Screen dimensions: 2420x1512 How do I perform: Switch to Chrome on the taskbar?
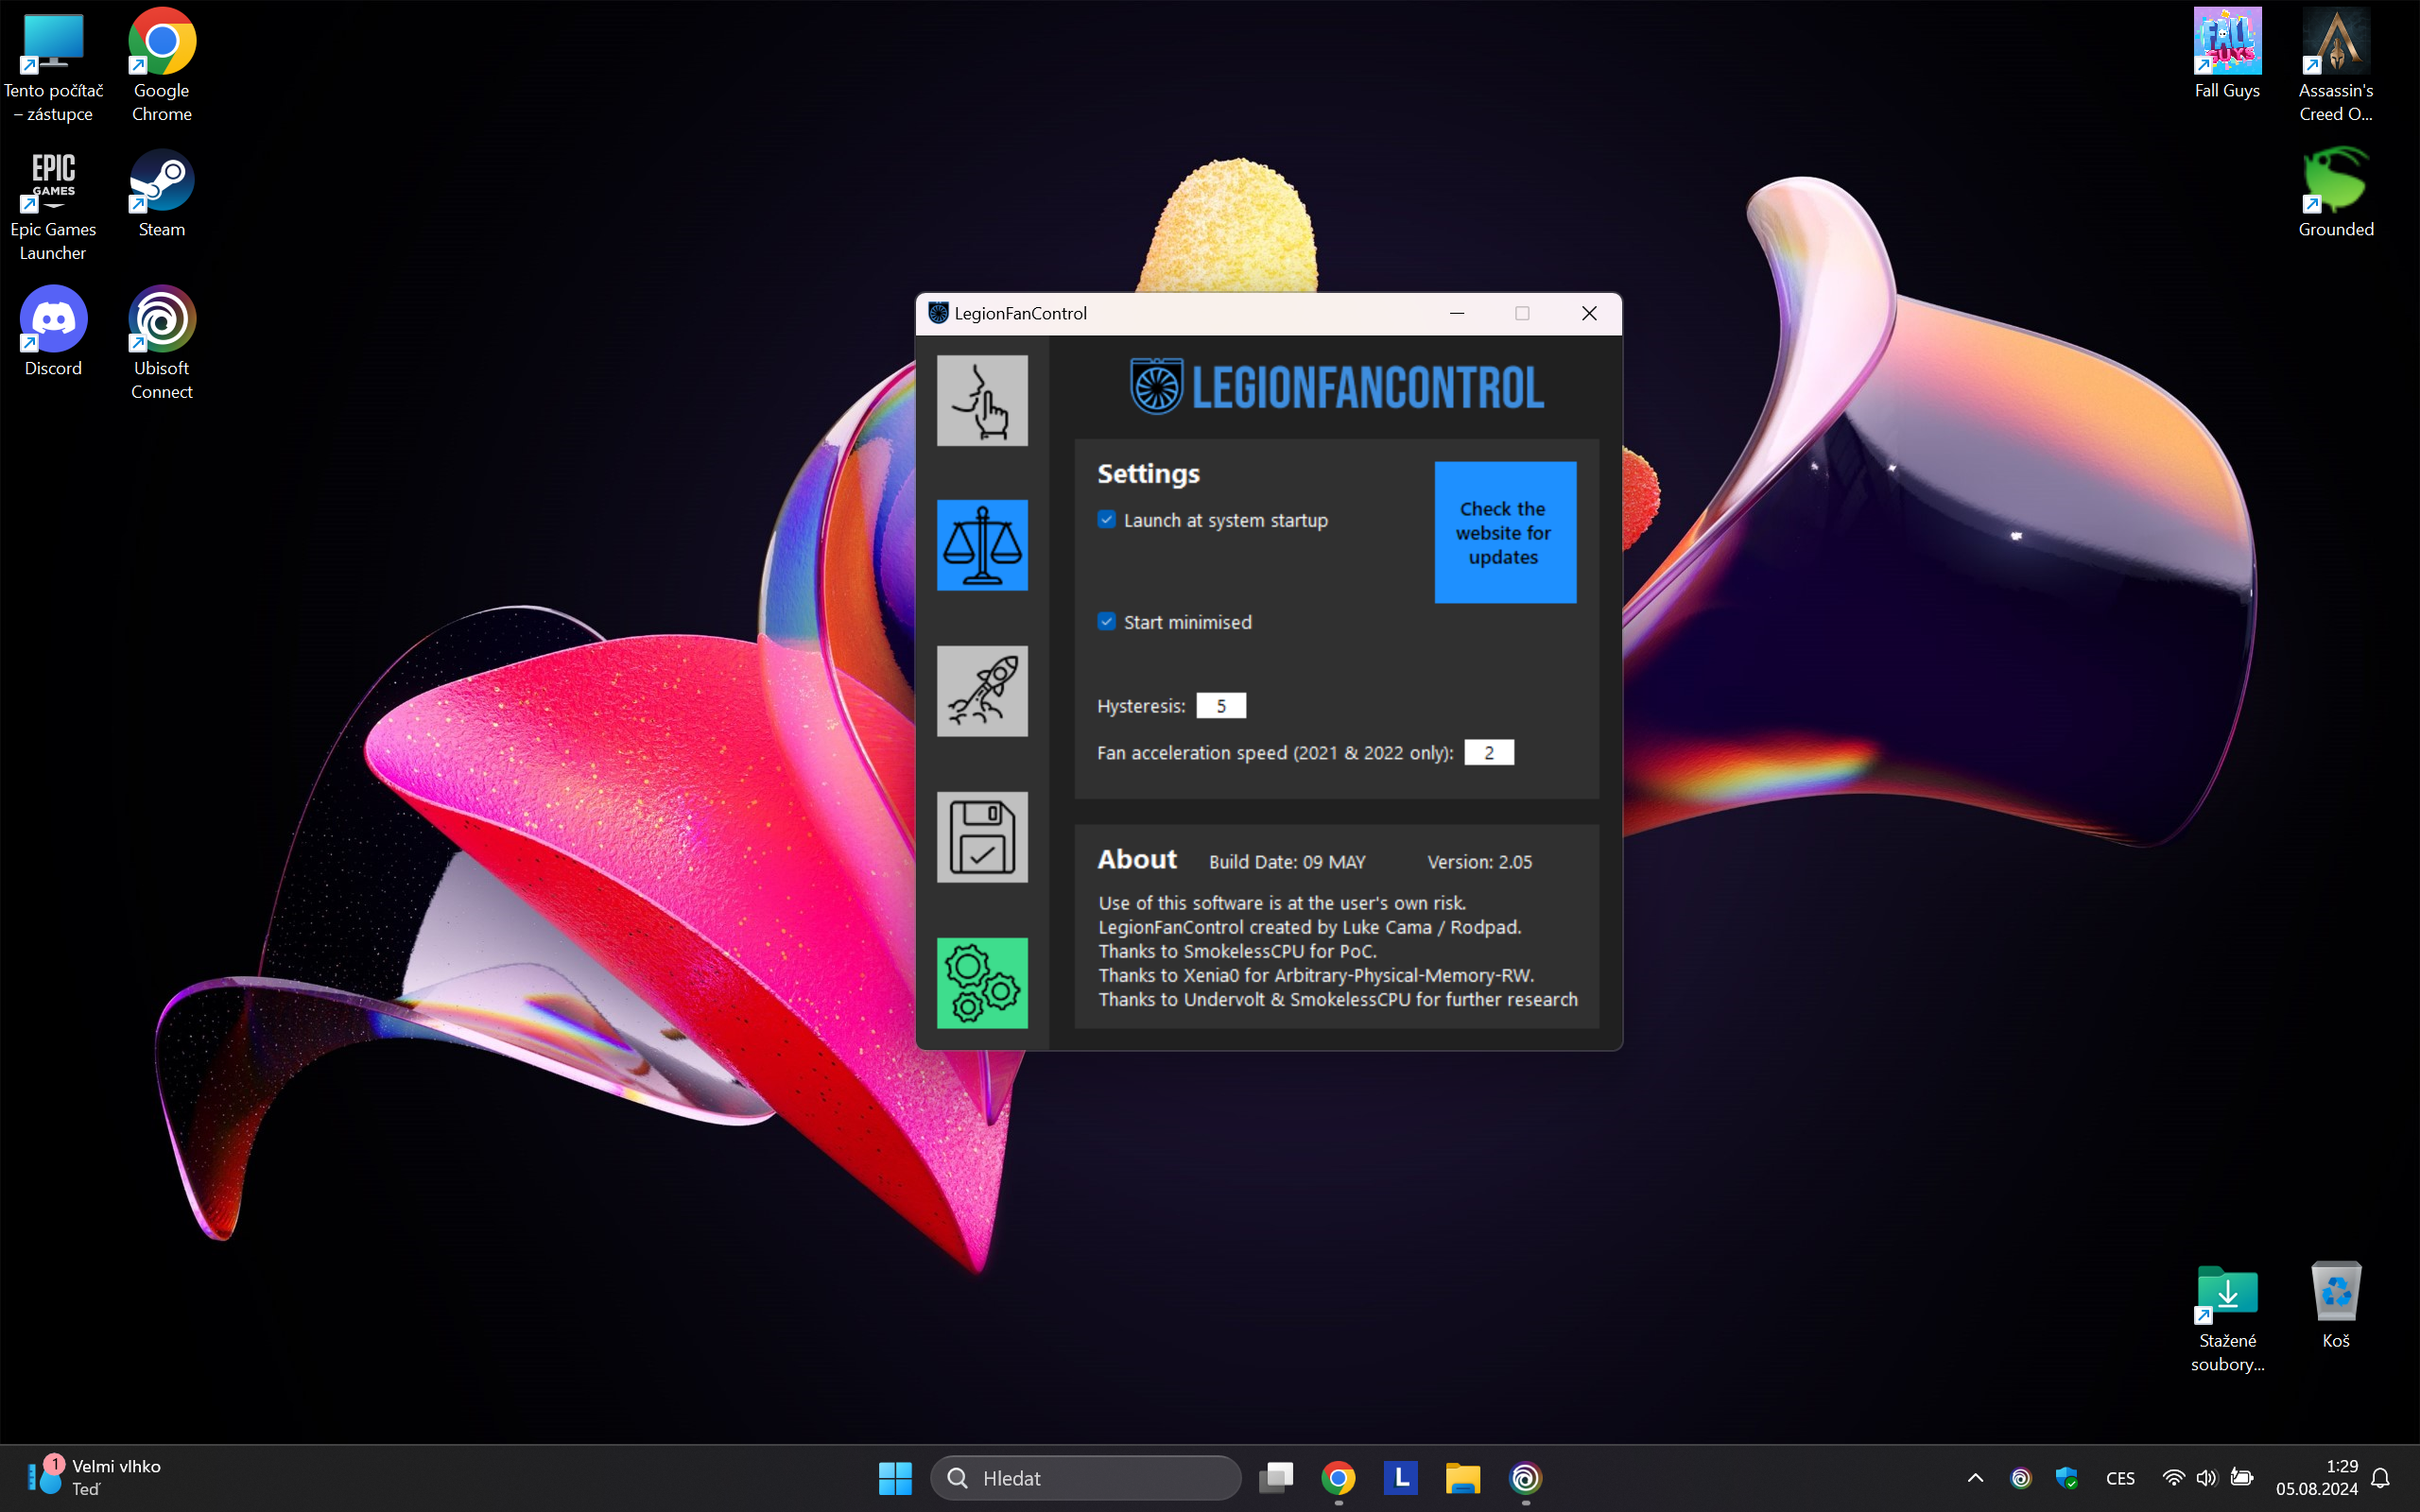pyautogui.click(x=1338, y=1478)
